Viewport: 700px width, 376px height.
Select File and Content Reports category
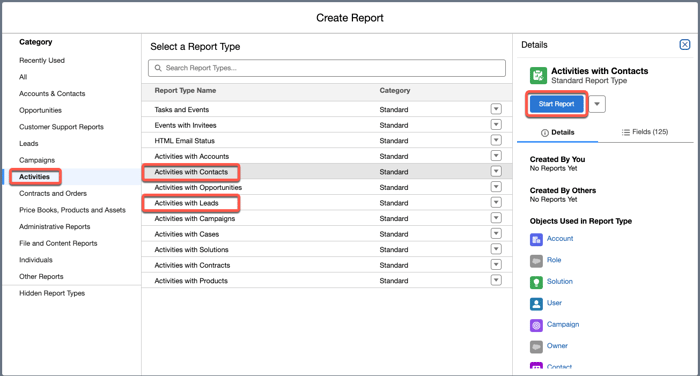tap(58, 243)
